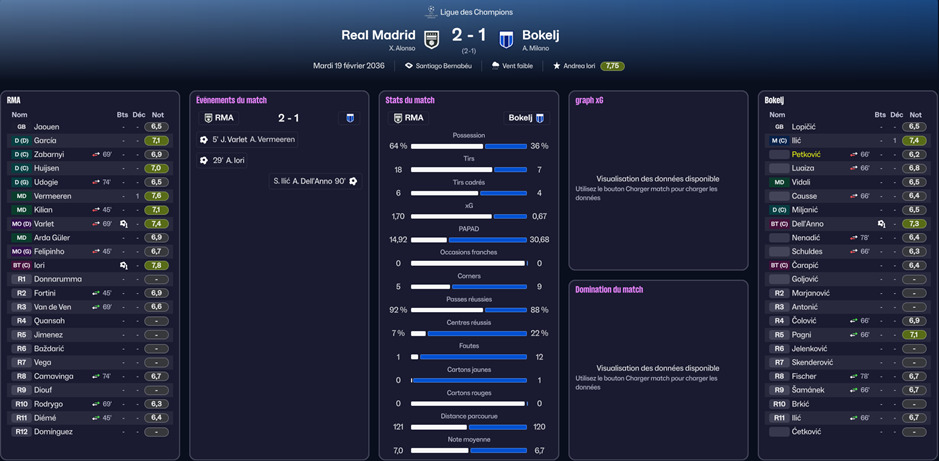This screenshot has width=939, height=461.
Task: Click the goal ball icon after Dell'Anno 90'
Action: [x=353, y=181]
